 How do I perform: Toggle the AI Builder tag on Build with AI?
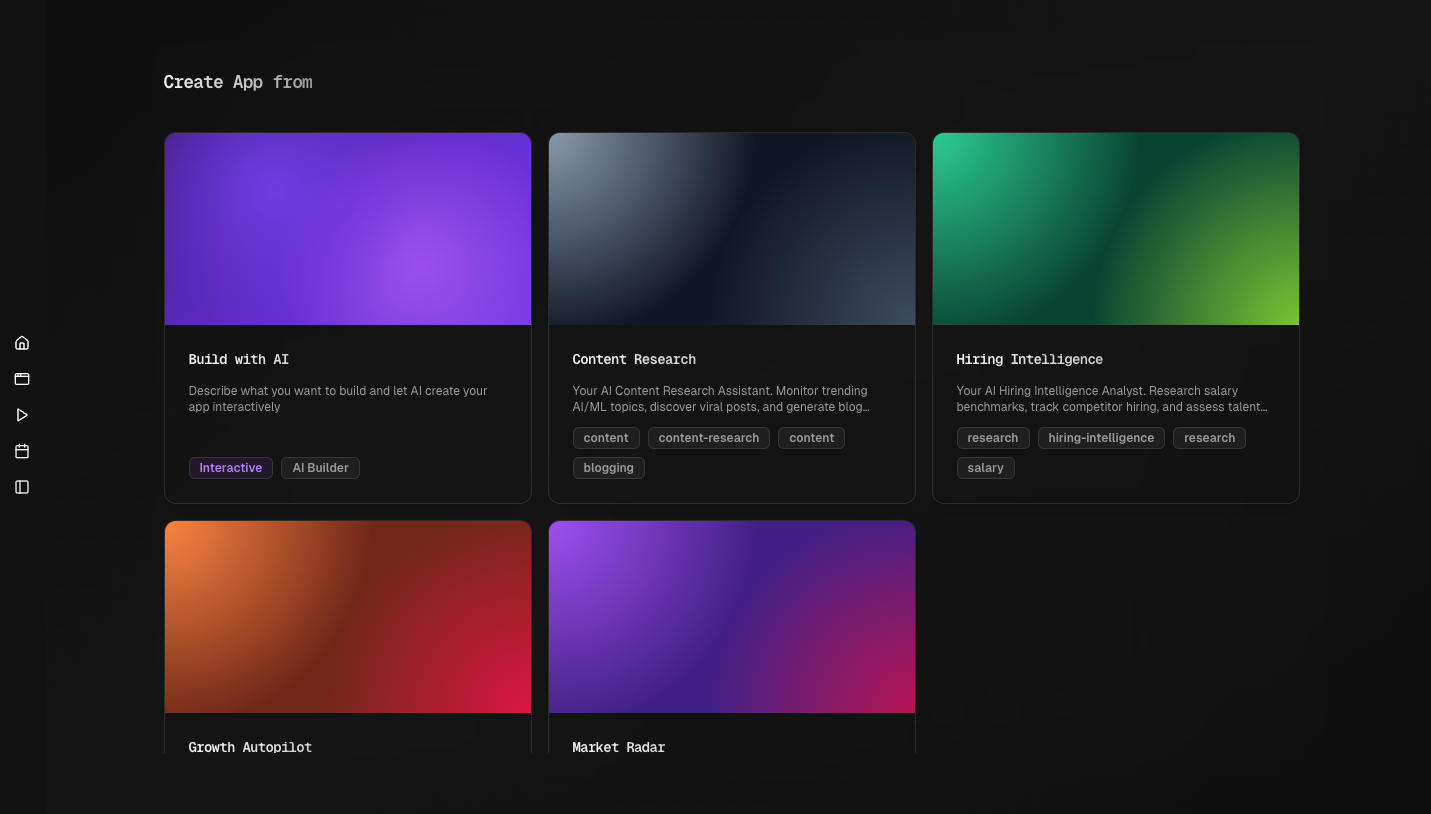pos(320,467)
